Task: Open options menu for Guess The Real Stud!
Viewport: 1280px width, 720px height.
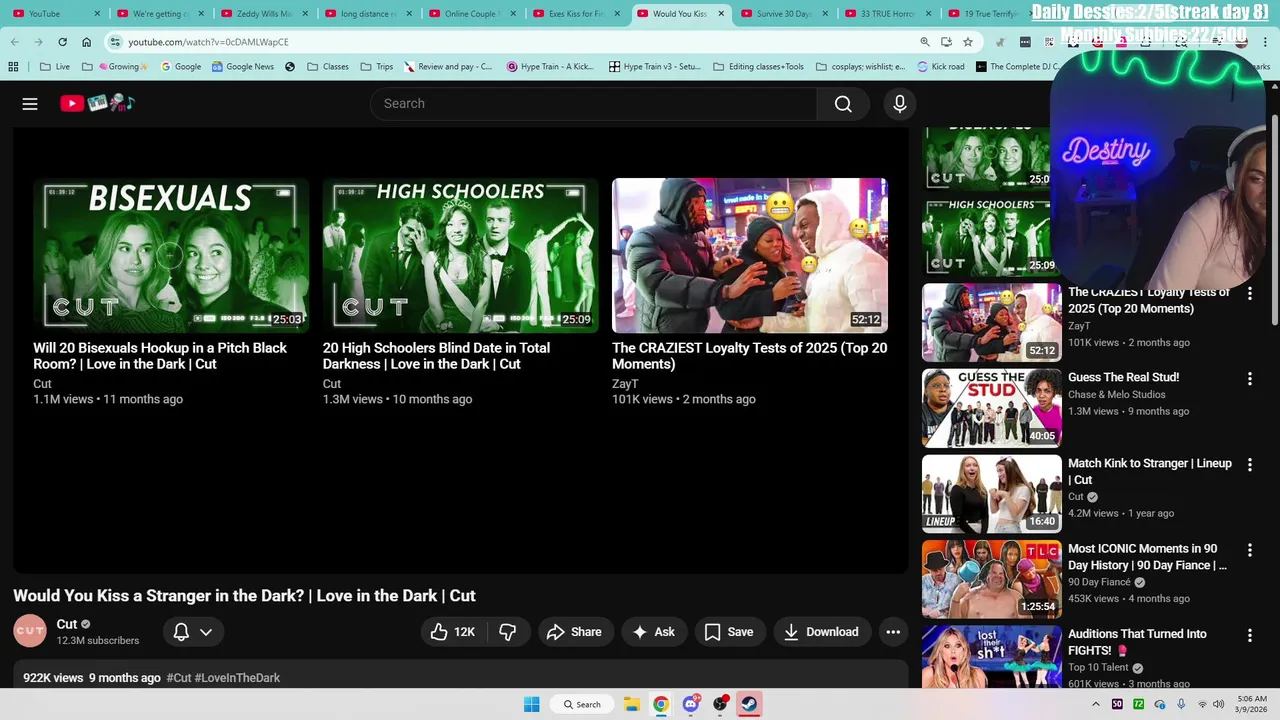Action: [1249, 379]
